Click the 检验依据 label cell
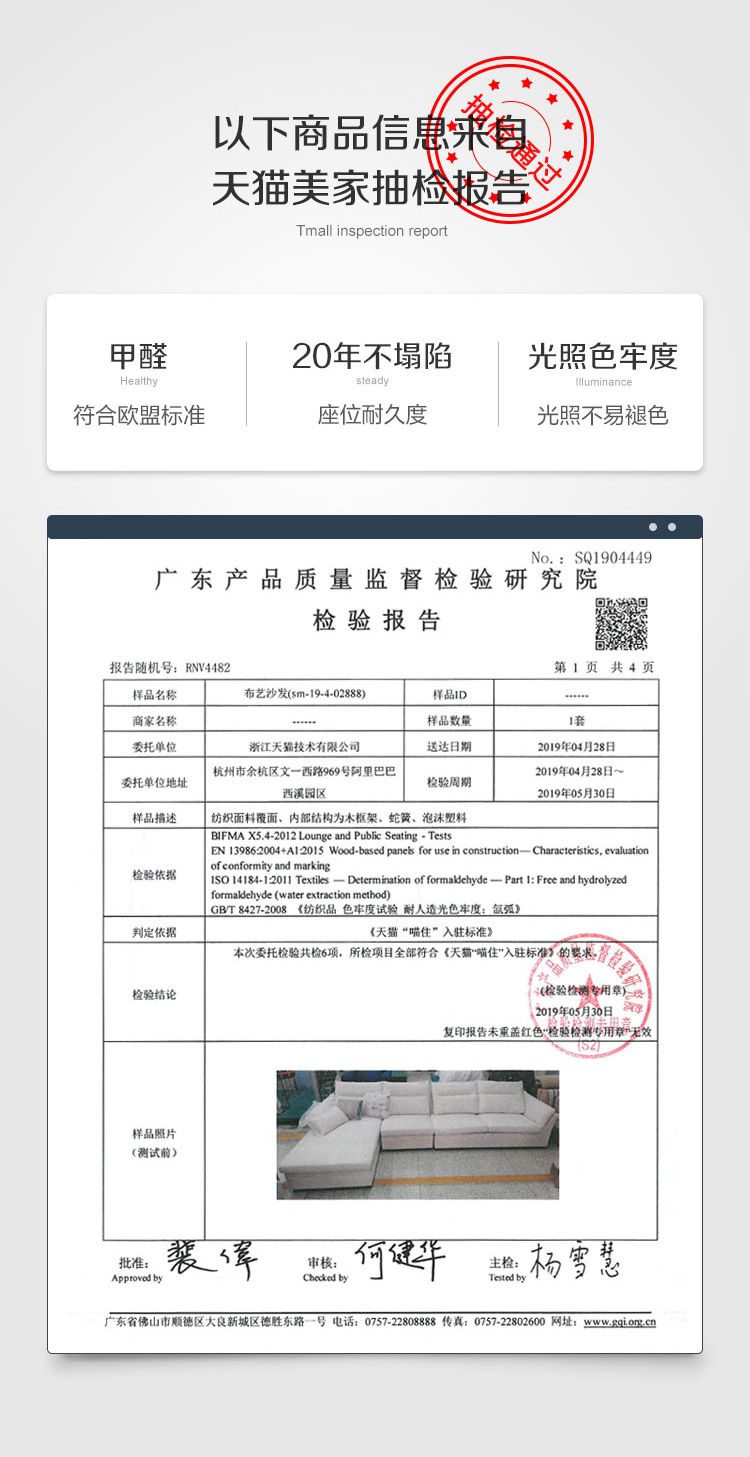750x1457 pixels. click(154, 874)
